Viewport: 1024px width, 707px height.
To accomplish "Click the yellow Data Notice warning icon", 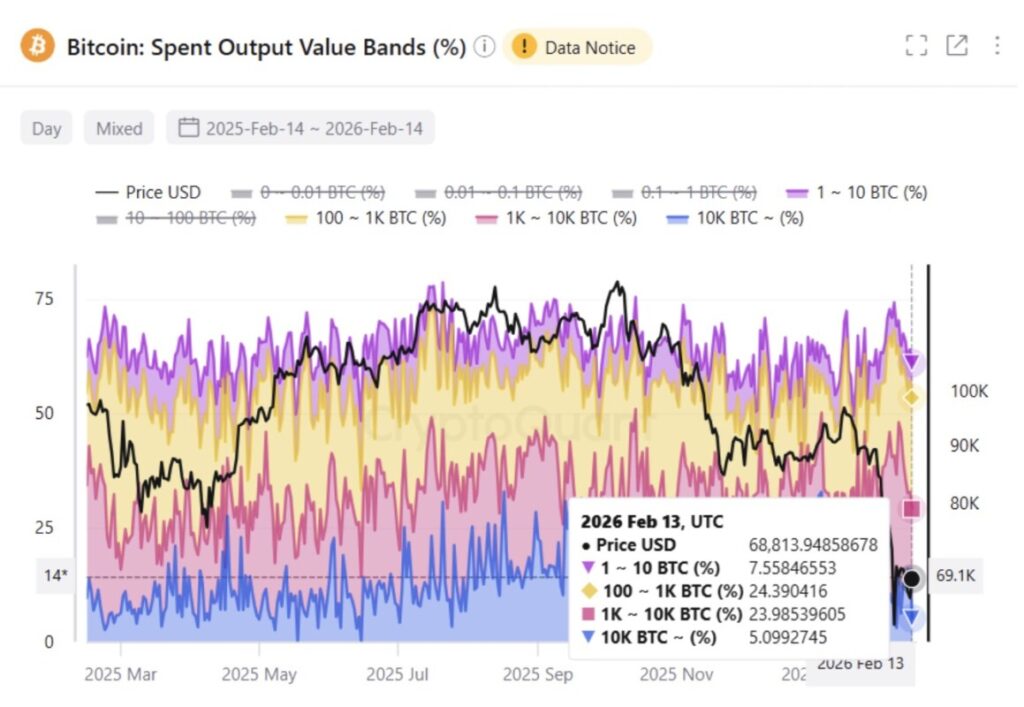I will (x=524, y=47).
